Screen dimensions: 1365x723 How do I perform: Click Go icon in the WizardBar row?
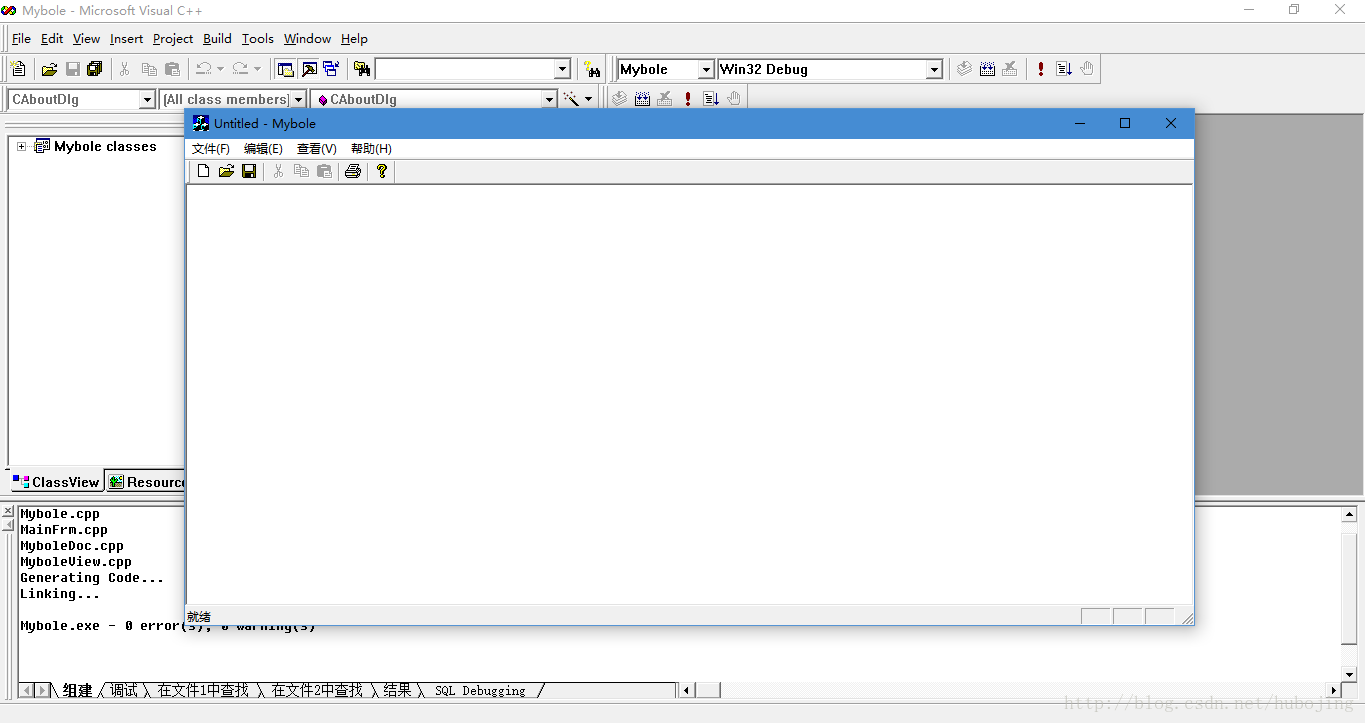pyautogui.click(x=711, y=99)
